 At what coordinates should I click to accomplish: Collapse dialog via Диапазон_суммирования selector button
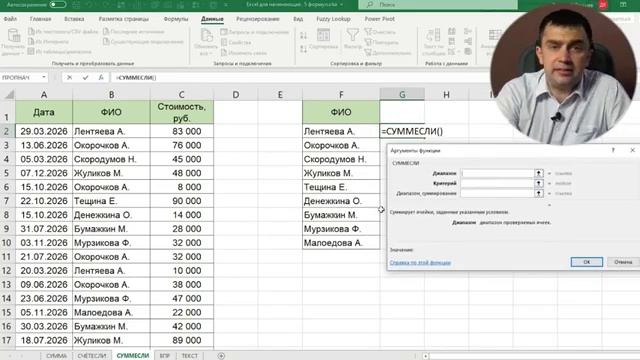pyautogui.click(x=539, y=193)
